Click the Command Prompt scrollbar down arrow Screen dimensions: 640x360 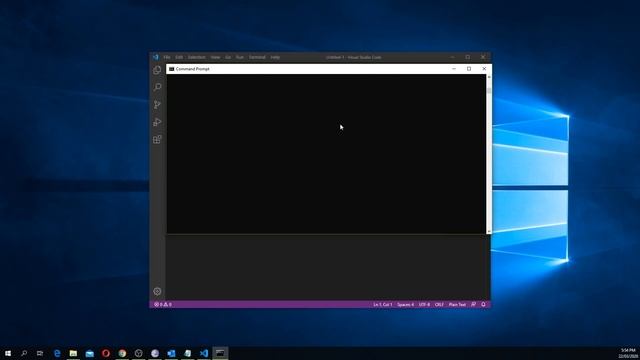[489, 231]
